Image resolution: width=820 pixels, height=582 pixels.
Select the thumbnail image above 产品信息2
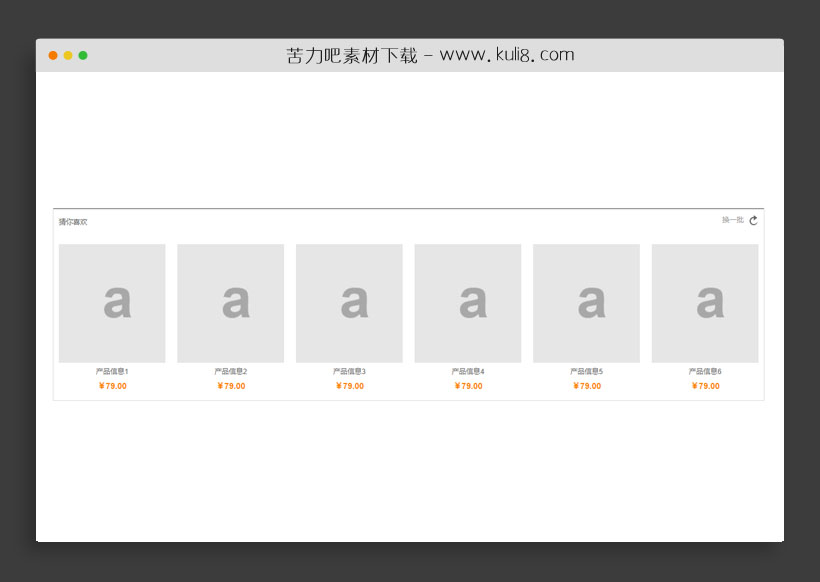[230, 303]
